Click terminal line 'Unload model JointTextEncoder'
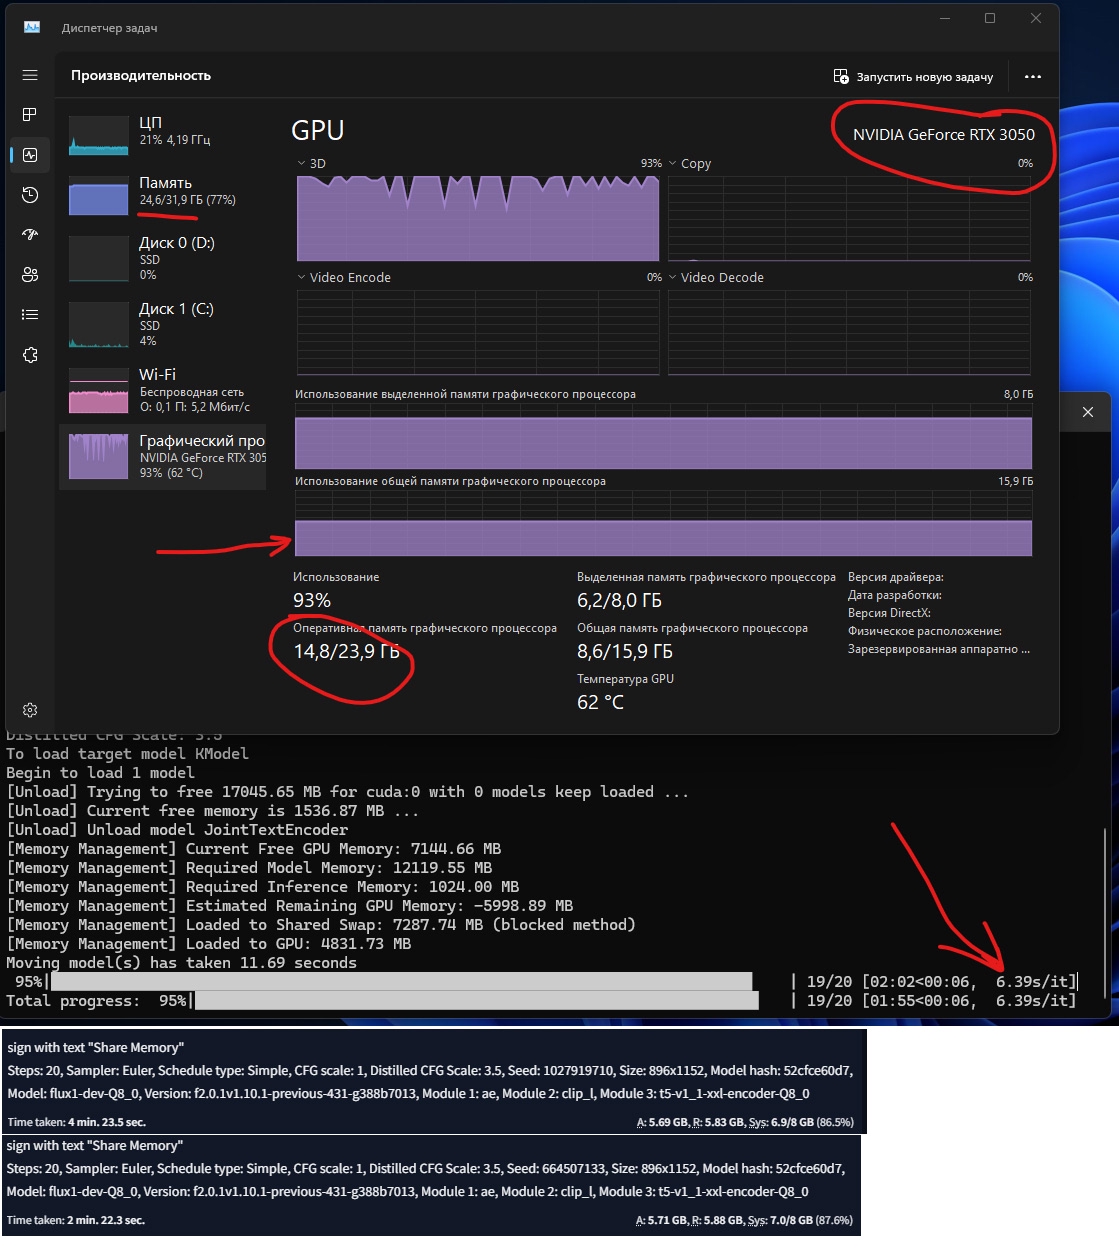 tap(177, 830)
